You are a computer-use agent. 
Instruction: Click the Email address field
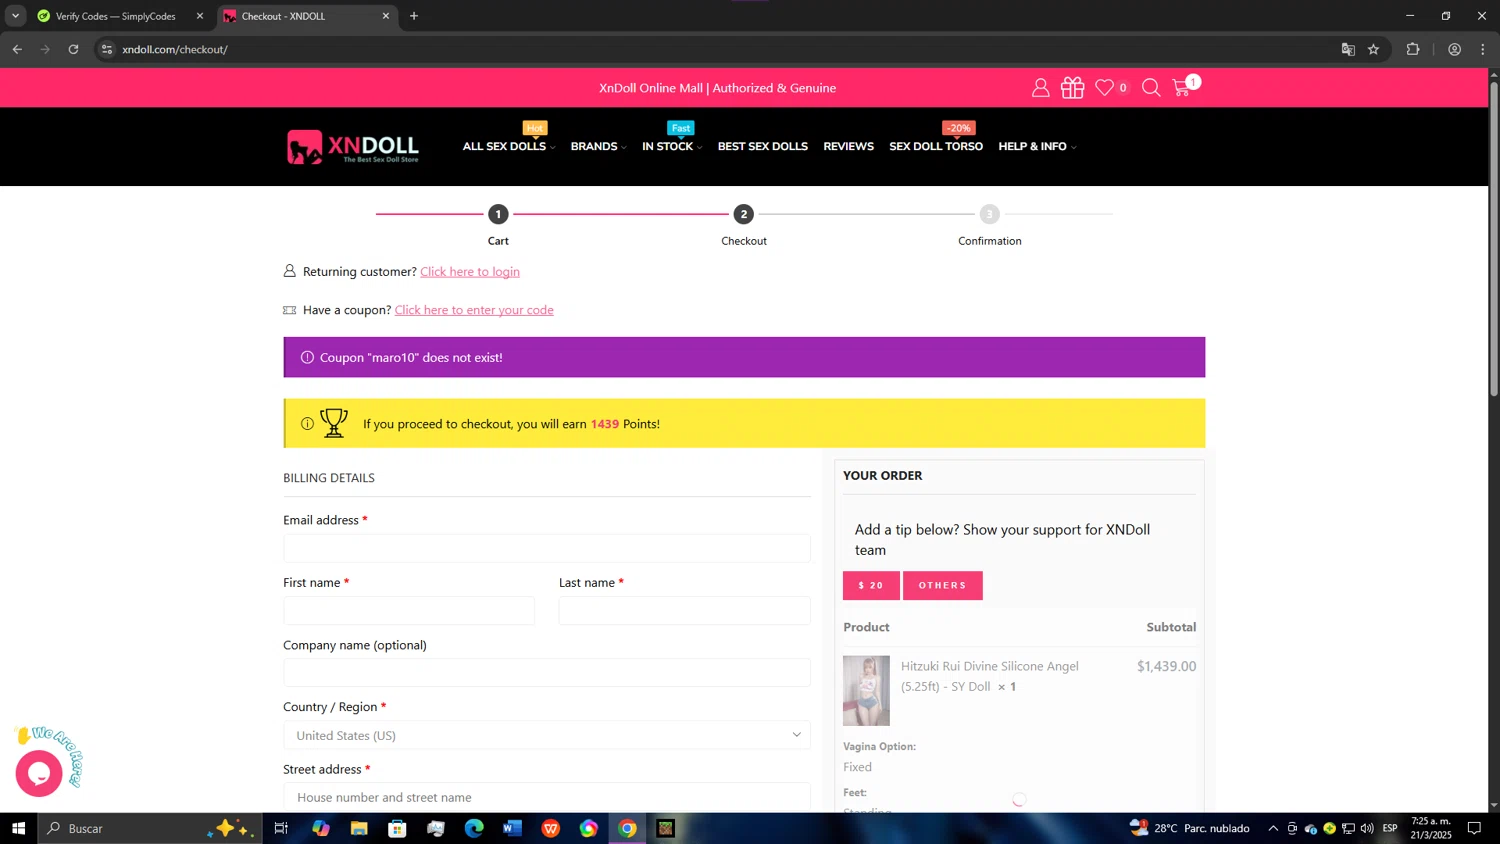547,548
